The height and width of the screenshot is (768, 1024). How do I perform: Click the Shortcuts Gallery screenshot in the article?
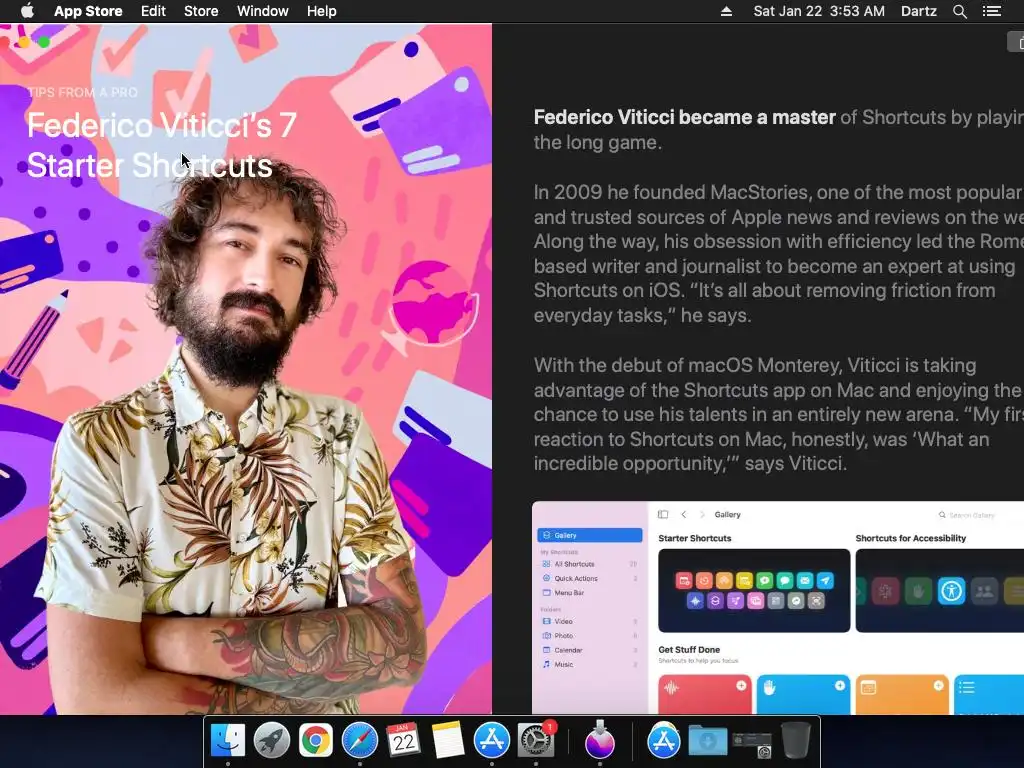(x=778, y=607)
